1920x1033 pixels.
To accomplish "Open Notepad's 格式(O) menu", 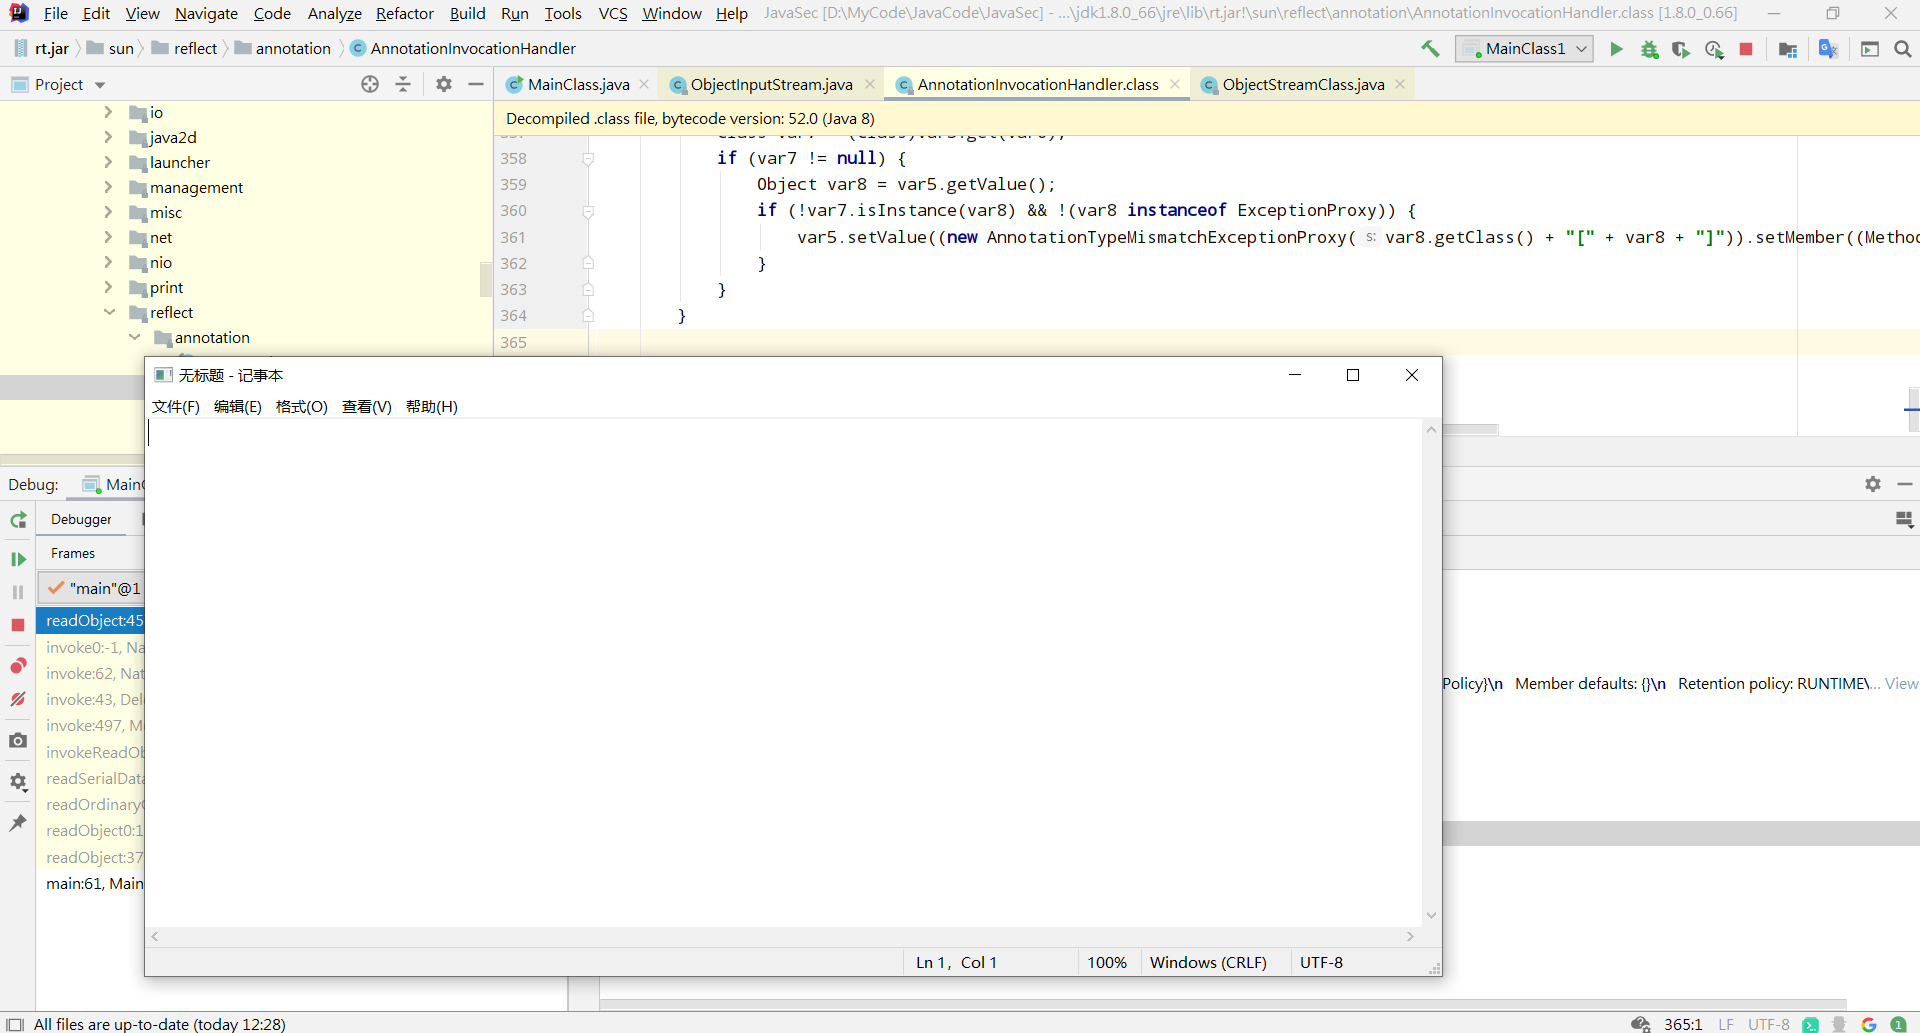I will pyautogui.click(x=301, y=407).
